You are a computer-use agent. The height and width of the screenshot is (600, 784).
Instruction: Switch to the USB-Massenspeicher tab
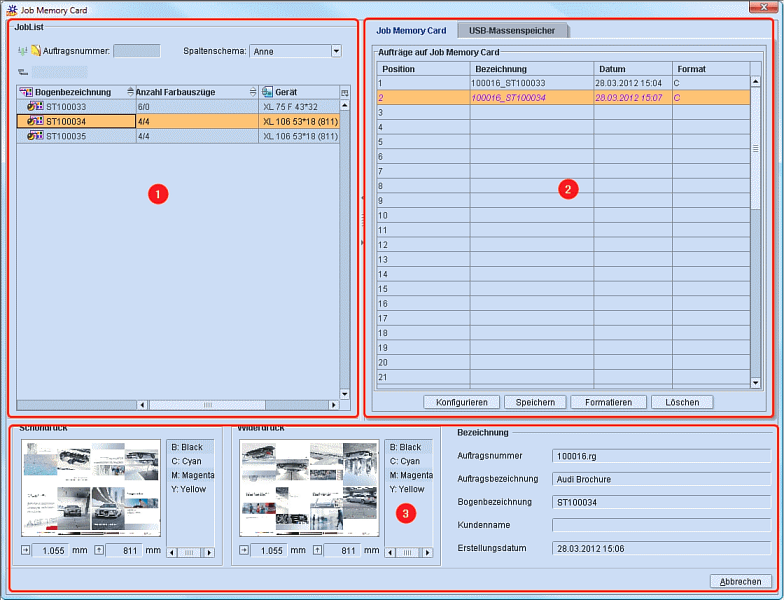point(512,31)
